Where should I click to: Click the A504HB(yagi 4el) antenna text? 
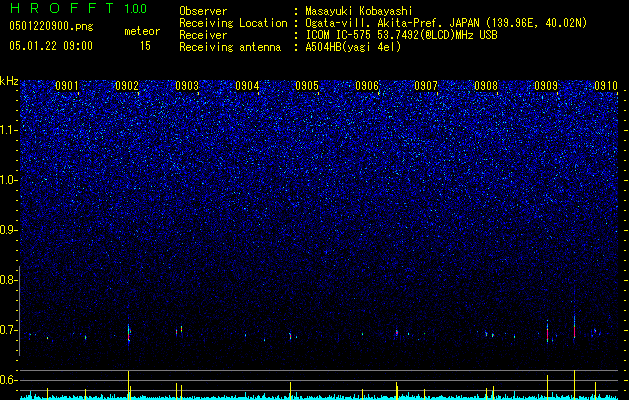pyautogui.click(x=353, y=47)
